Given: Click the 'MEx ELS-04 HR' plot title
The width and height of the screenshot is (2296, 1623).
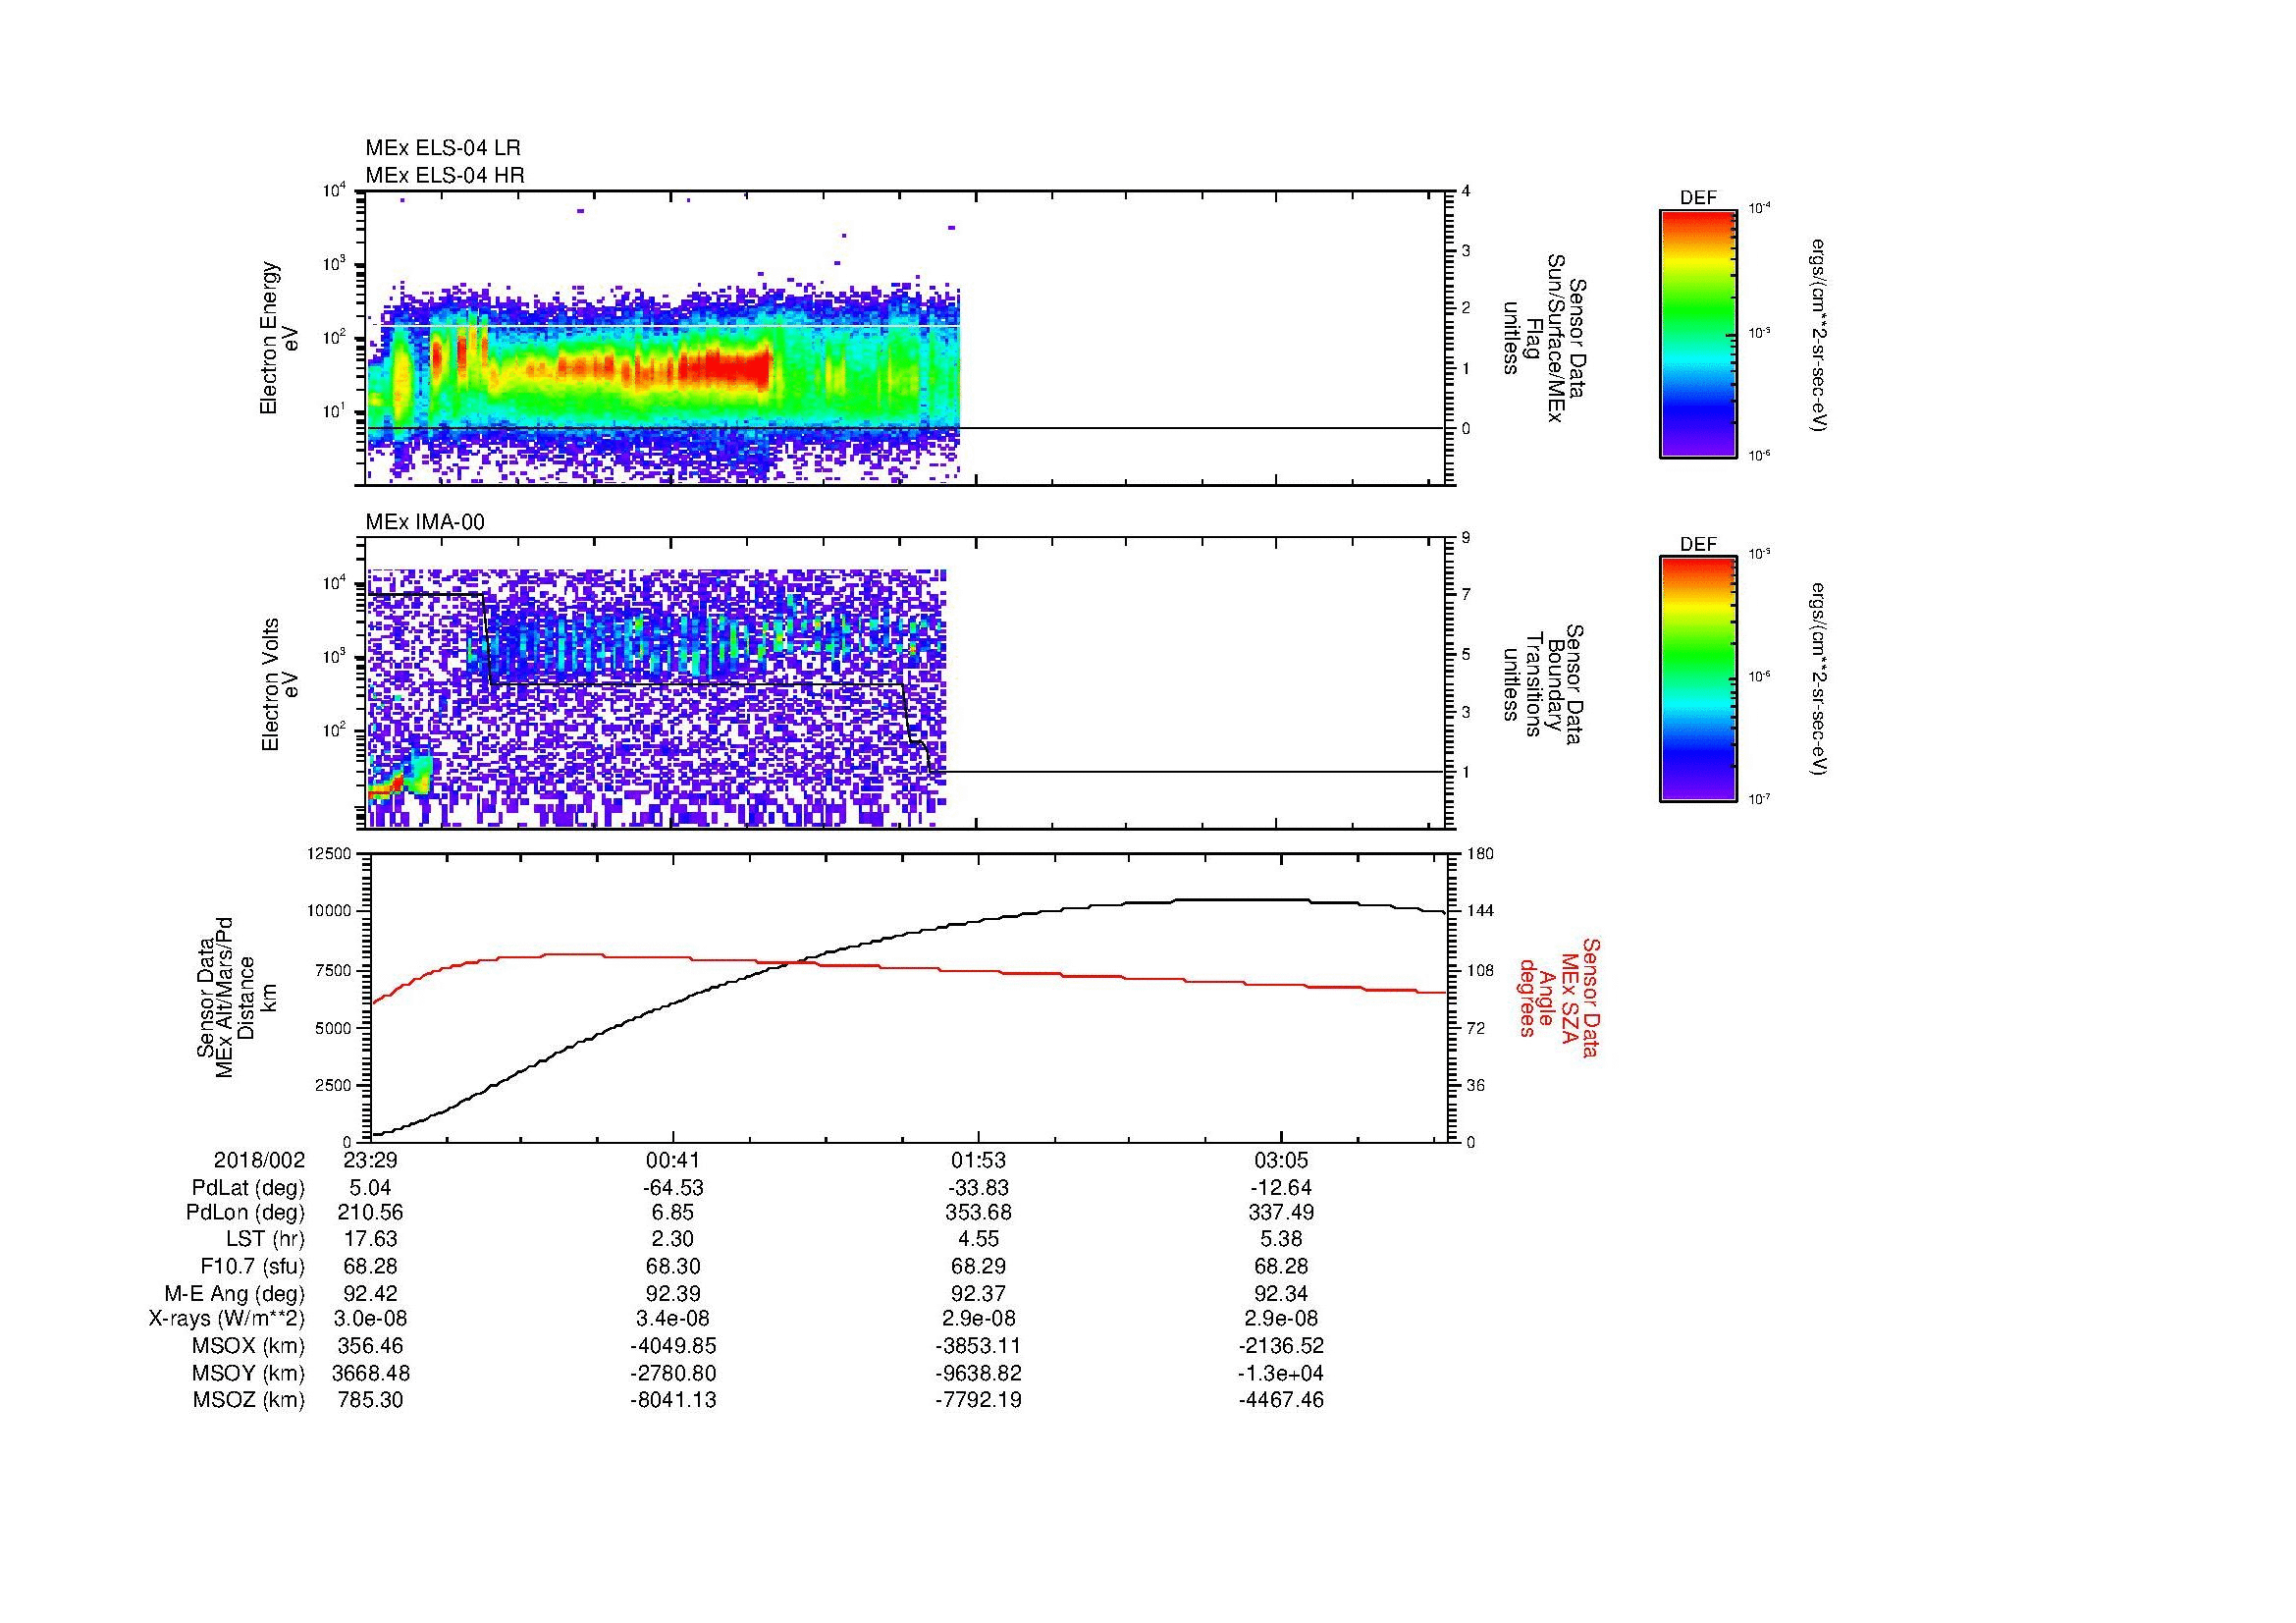Looking at the screenshot, I should [445, 176].
